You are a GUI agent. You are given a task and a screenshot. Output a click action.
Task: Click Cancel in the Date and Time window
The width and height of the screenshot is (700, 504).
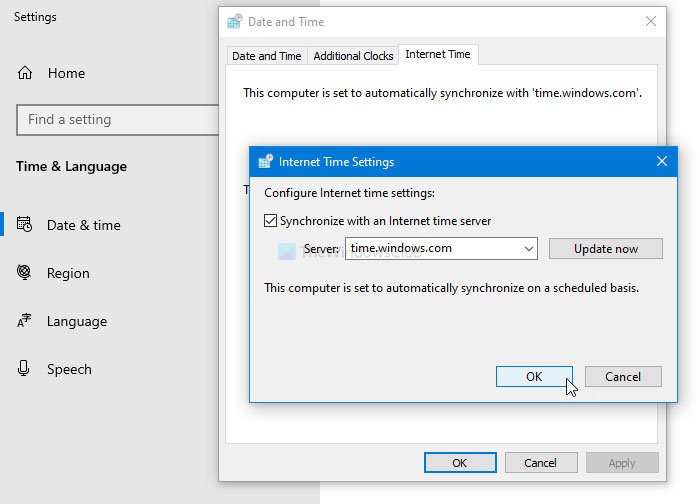(x=540, y=463)
